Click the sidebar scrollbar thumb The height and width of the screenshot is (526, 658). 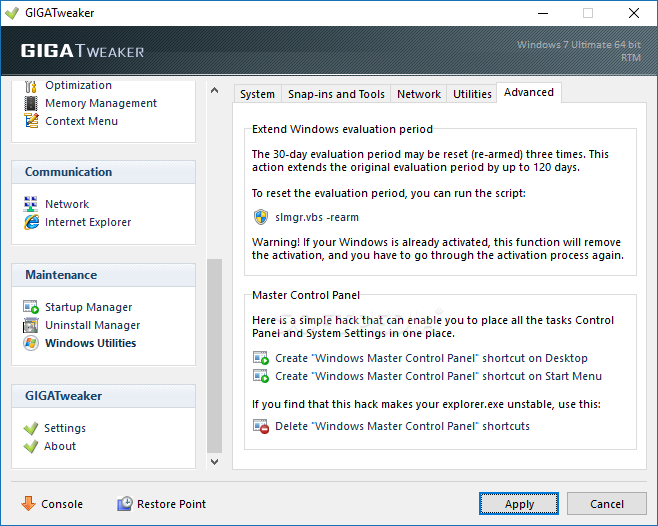click(214, 356)
